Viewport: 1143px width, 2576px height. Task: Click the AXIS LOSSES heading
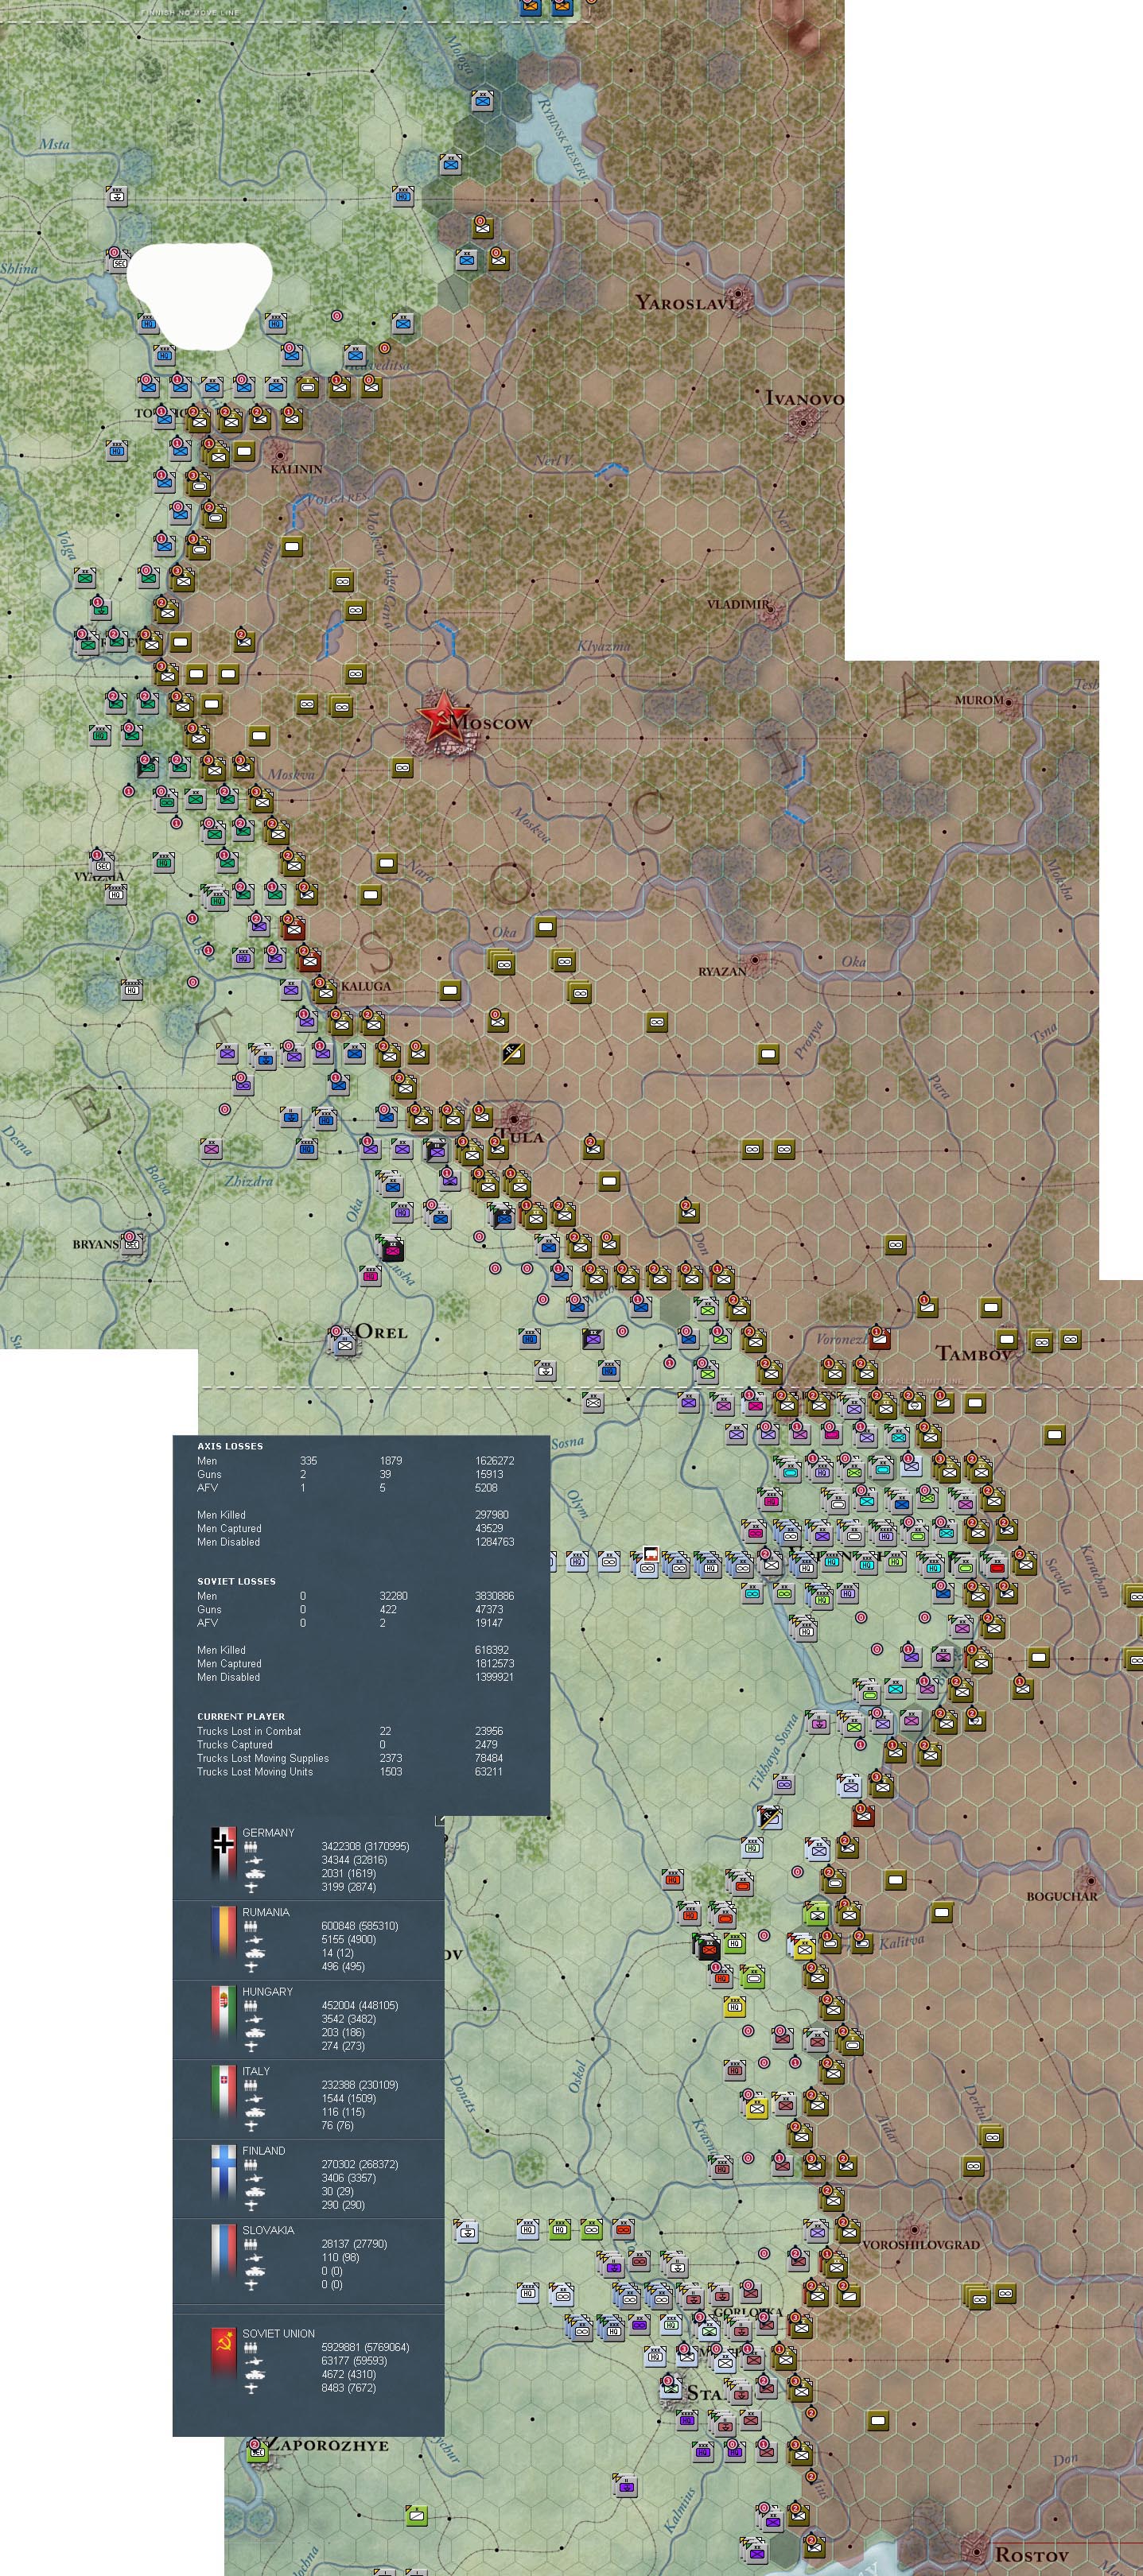click(230, 1446)
